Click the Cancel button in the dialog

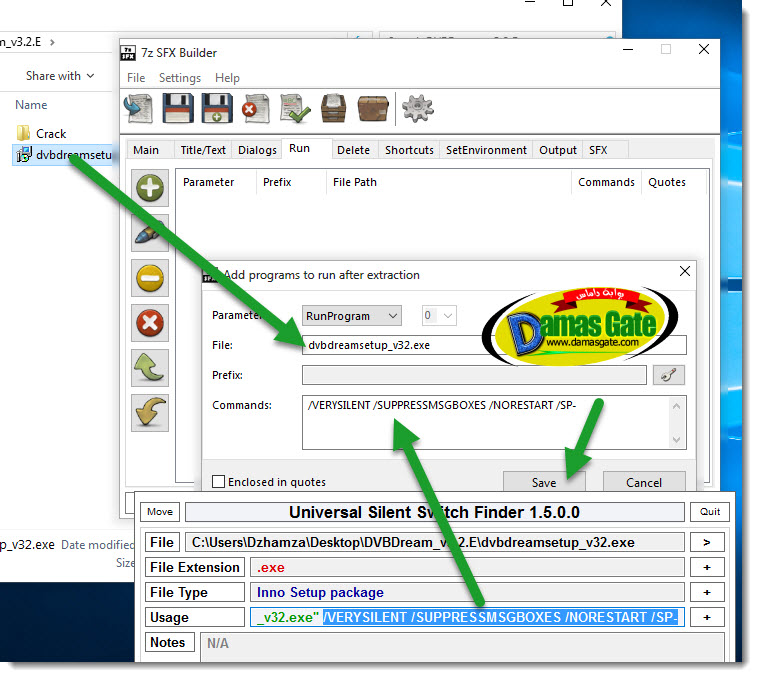tap(644, 482)
